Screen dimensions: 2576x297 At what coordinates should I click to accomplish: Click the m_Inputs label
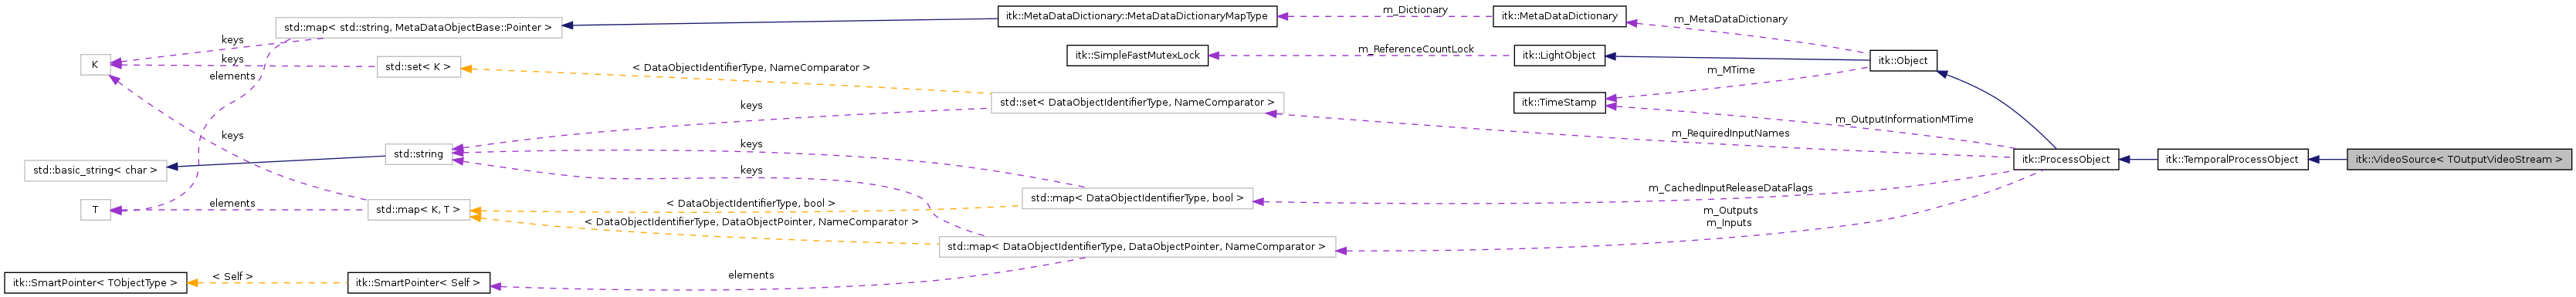(1730, 222)
